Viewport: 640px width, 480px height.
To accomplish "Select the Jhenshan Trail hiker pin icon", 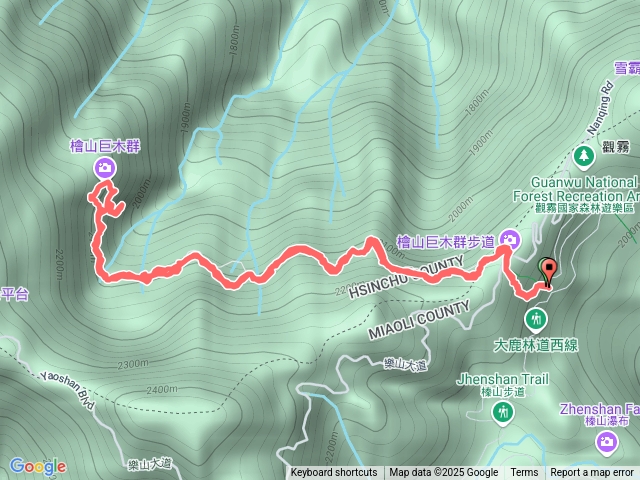I will coord(504,413).
